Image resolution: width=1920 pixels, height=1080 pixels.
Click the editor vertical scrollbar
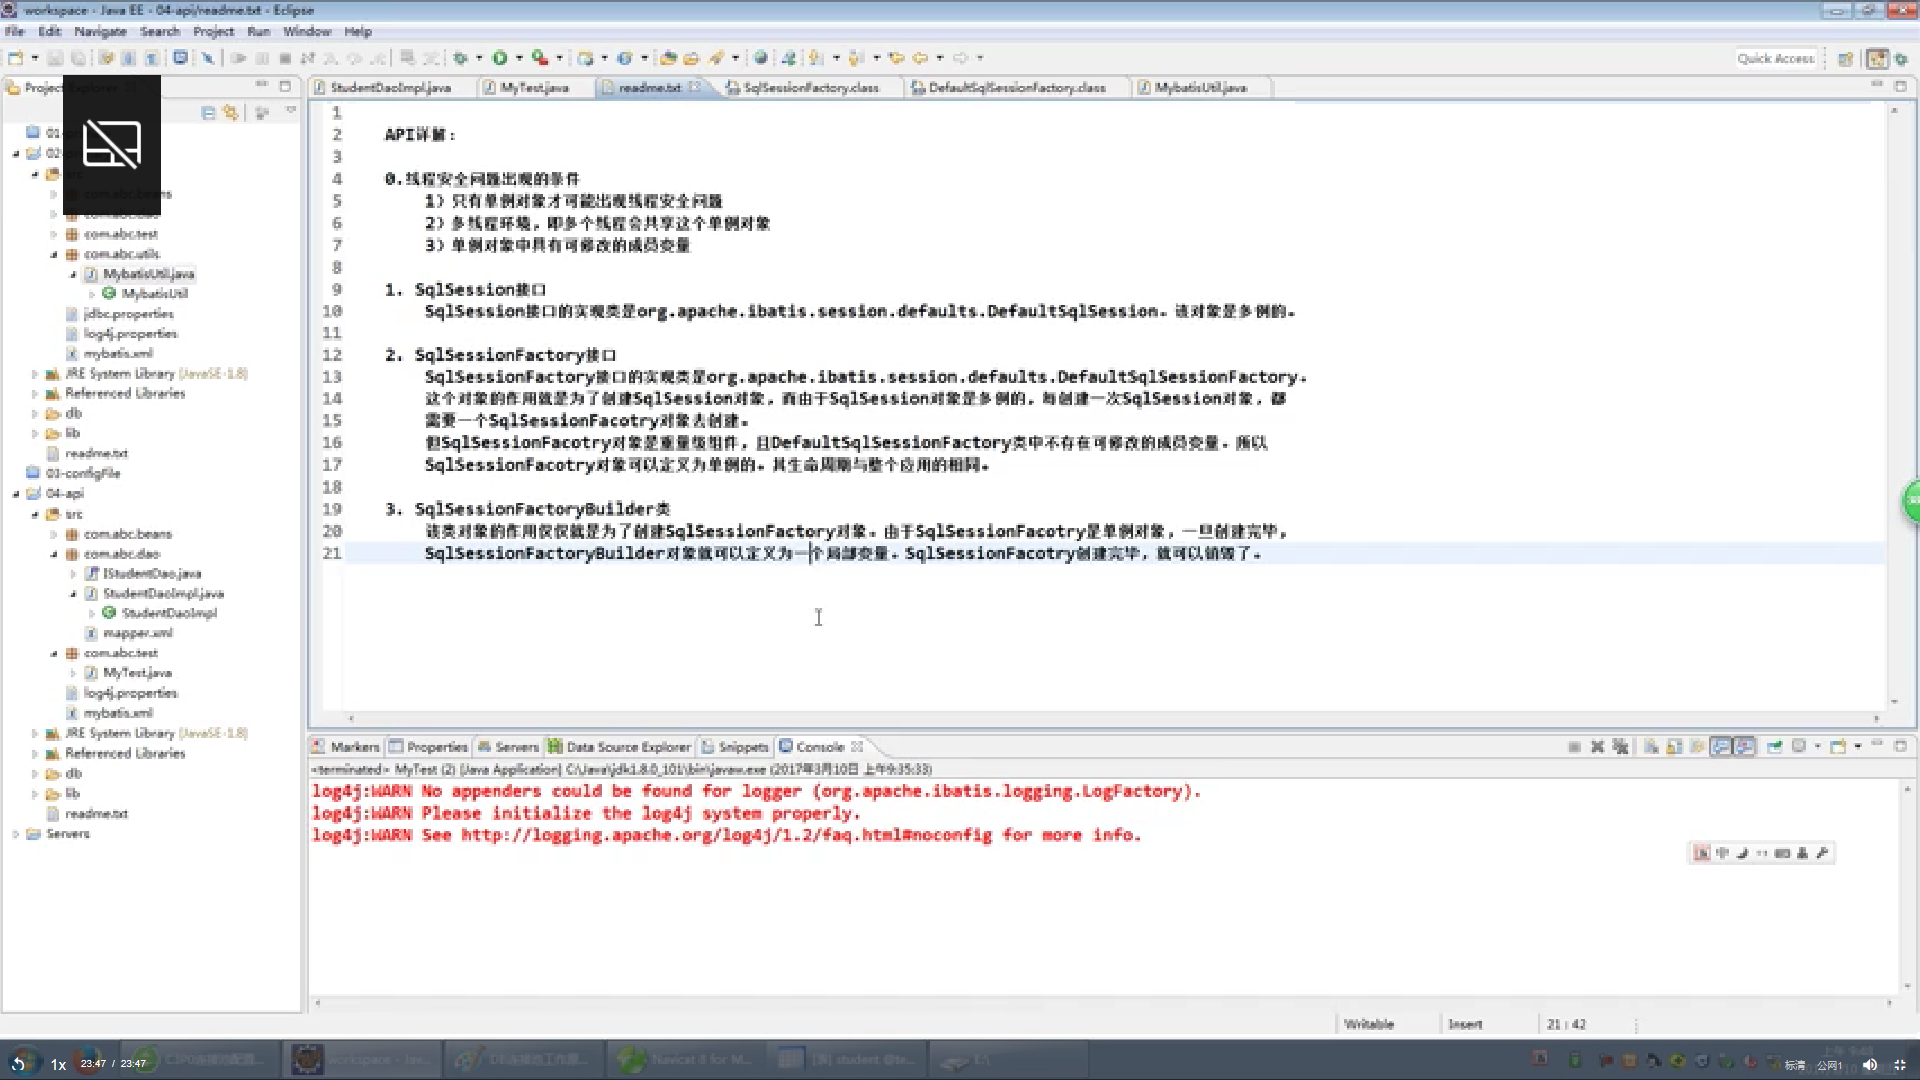1894,405
